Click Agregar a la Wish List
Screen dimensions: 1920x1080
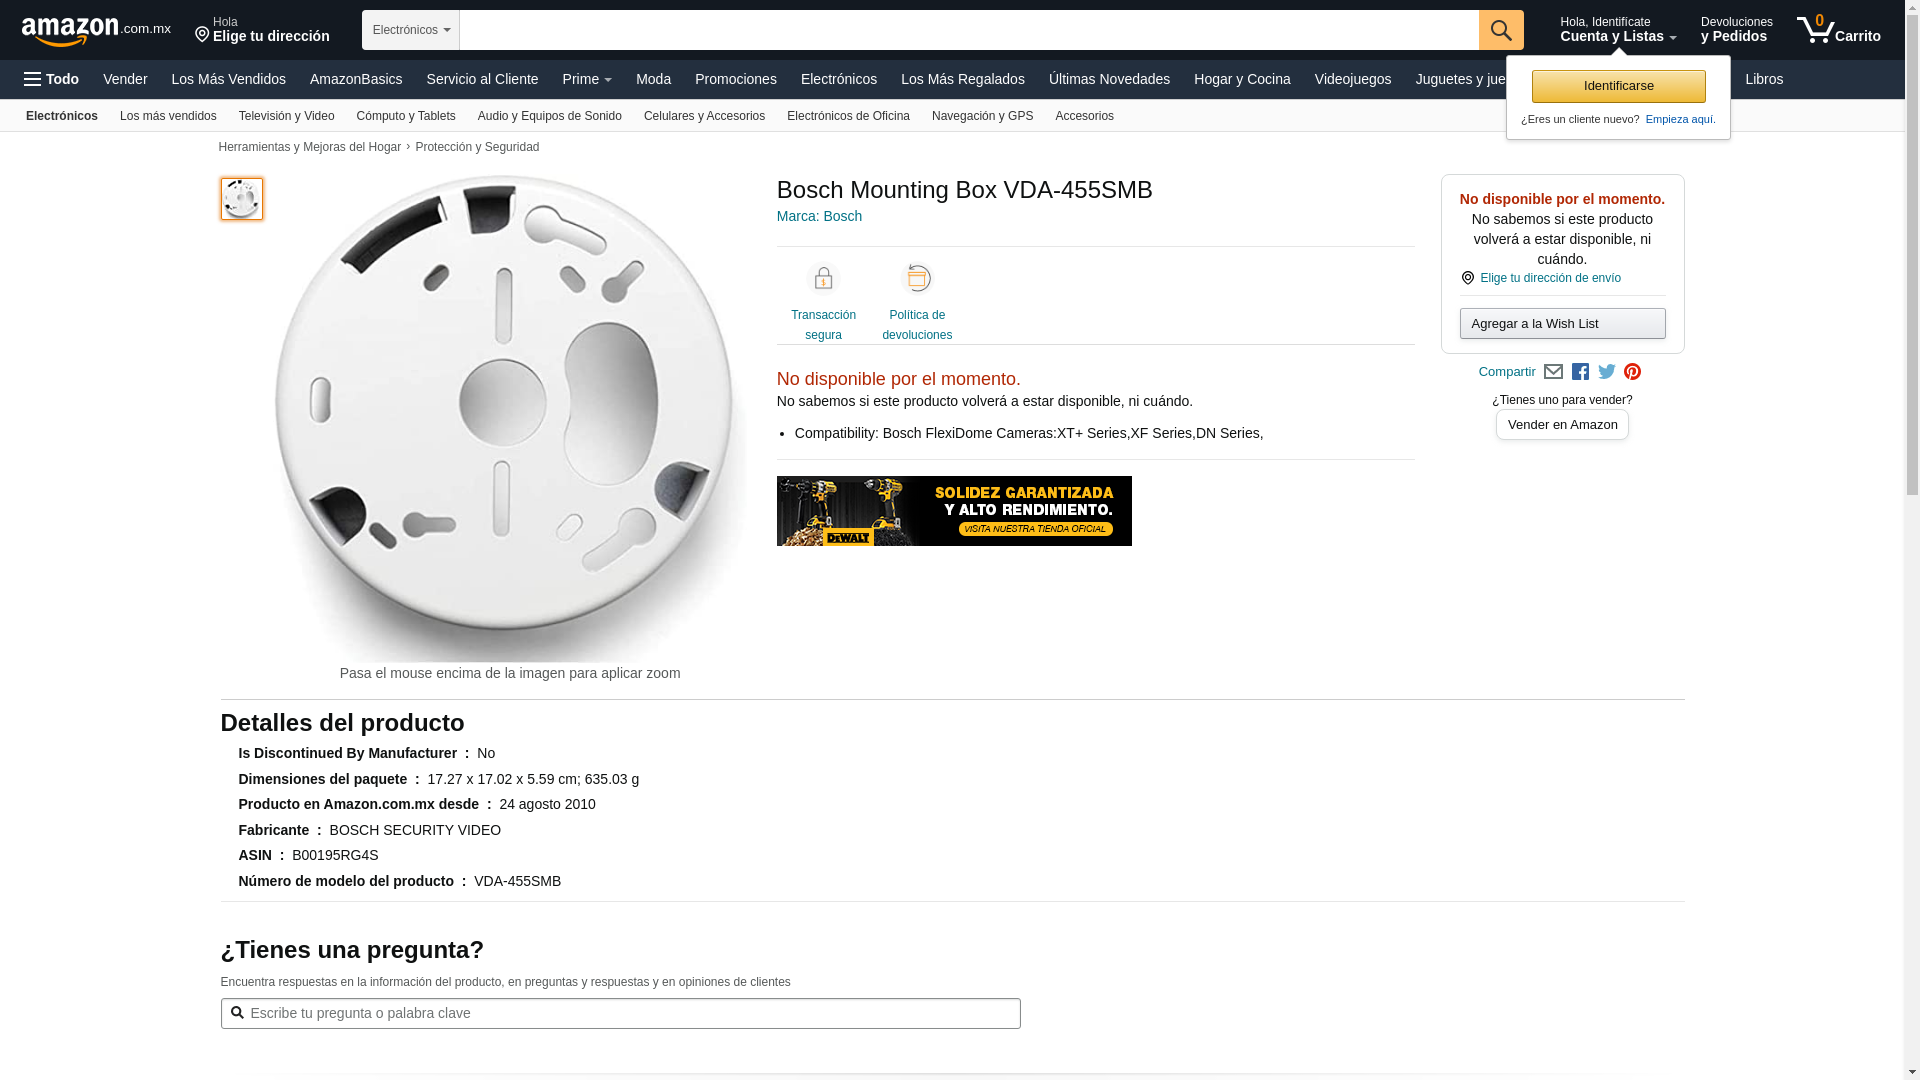[1562, 323]
